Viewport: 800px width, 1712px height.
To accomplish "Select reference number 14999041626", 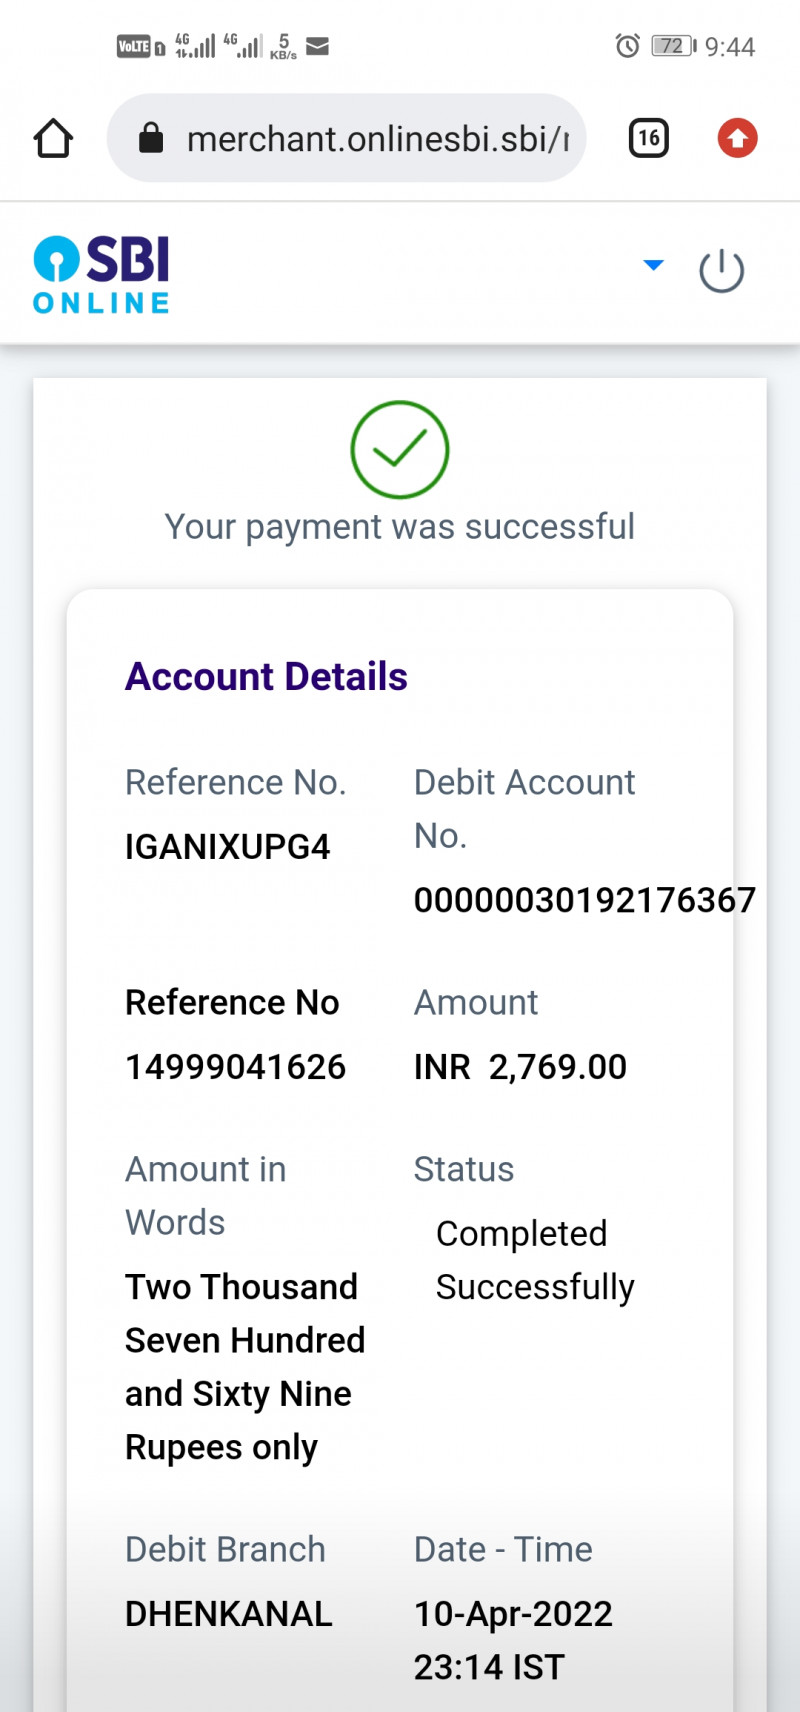I will click(235, 1067).
